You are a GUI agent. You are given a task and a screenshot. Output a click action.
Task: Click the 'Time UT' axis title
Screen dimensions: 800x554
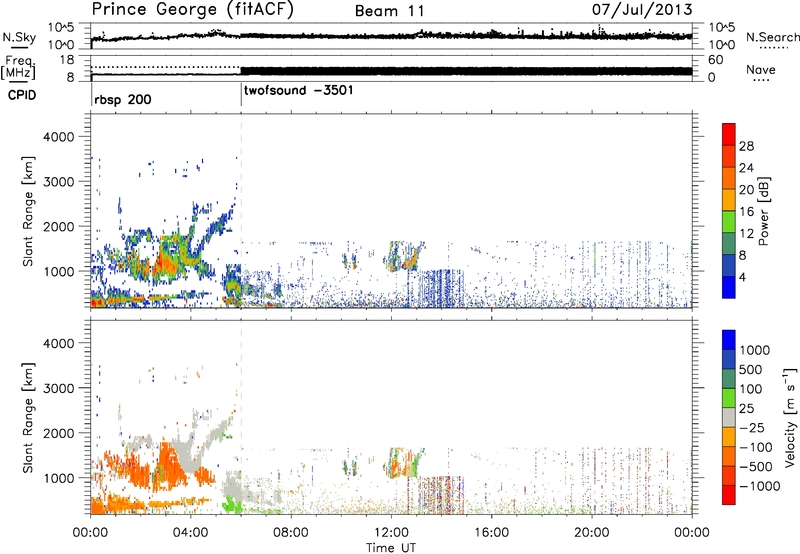pyautogui.click(x=391, y=548)
